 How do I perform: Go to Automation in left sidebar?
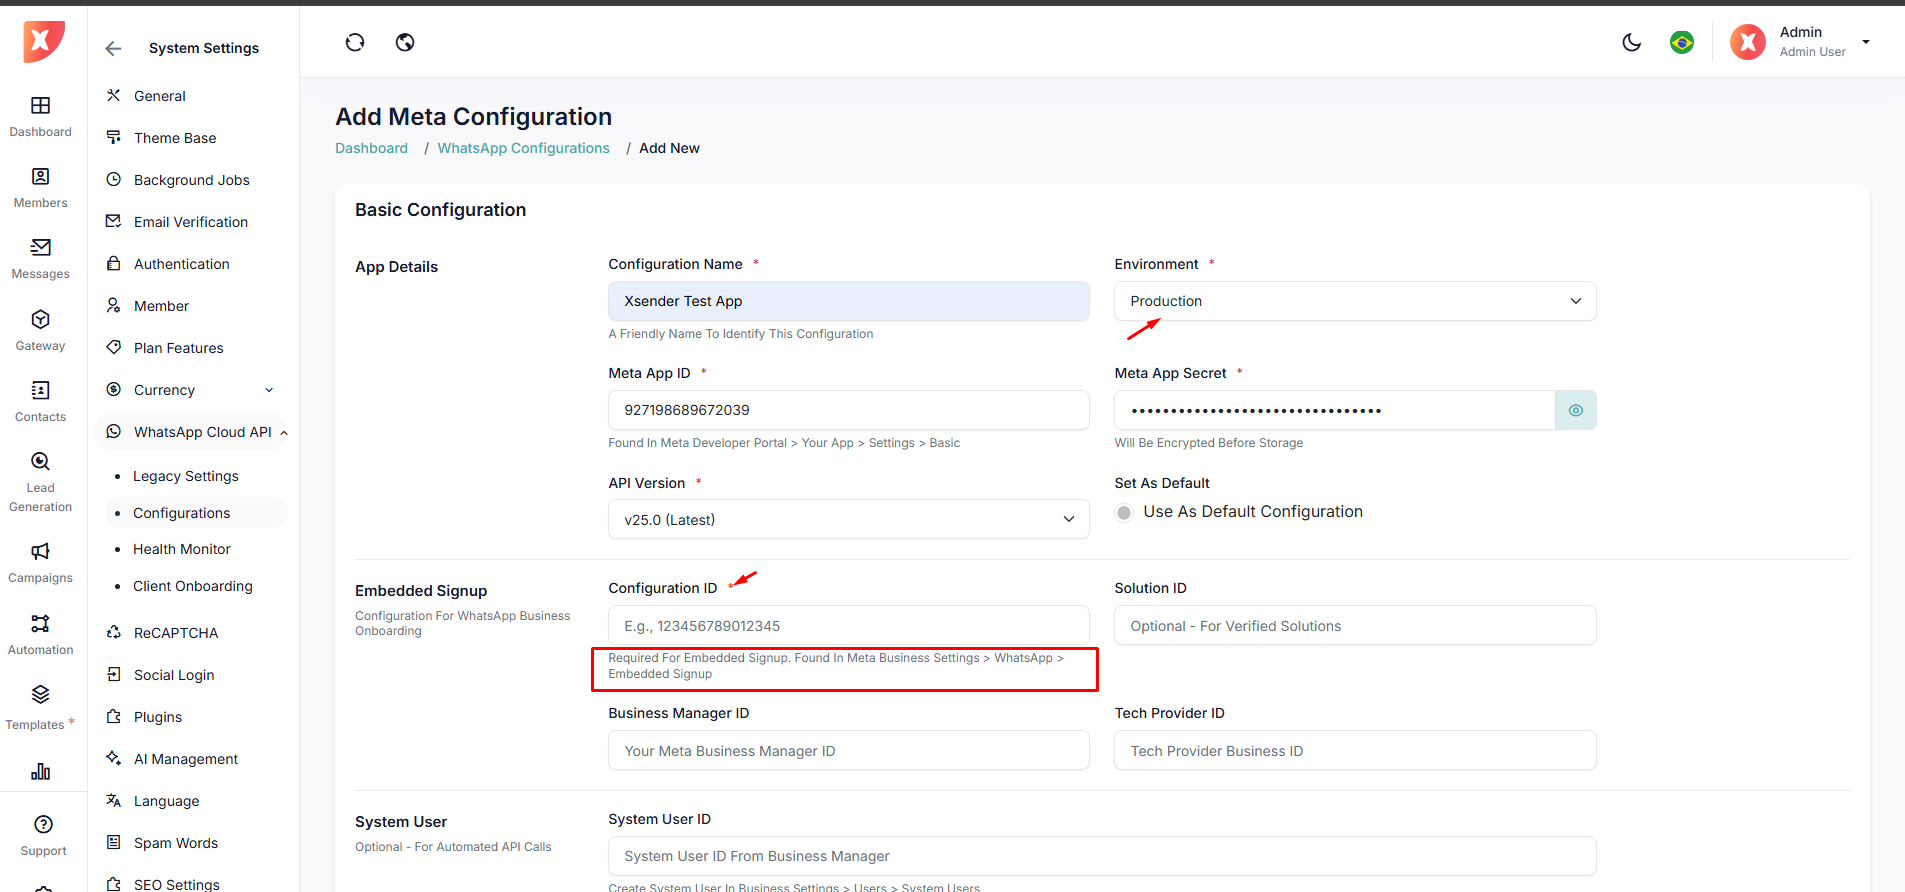[40, 634]
